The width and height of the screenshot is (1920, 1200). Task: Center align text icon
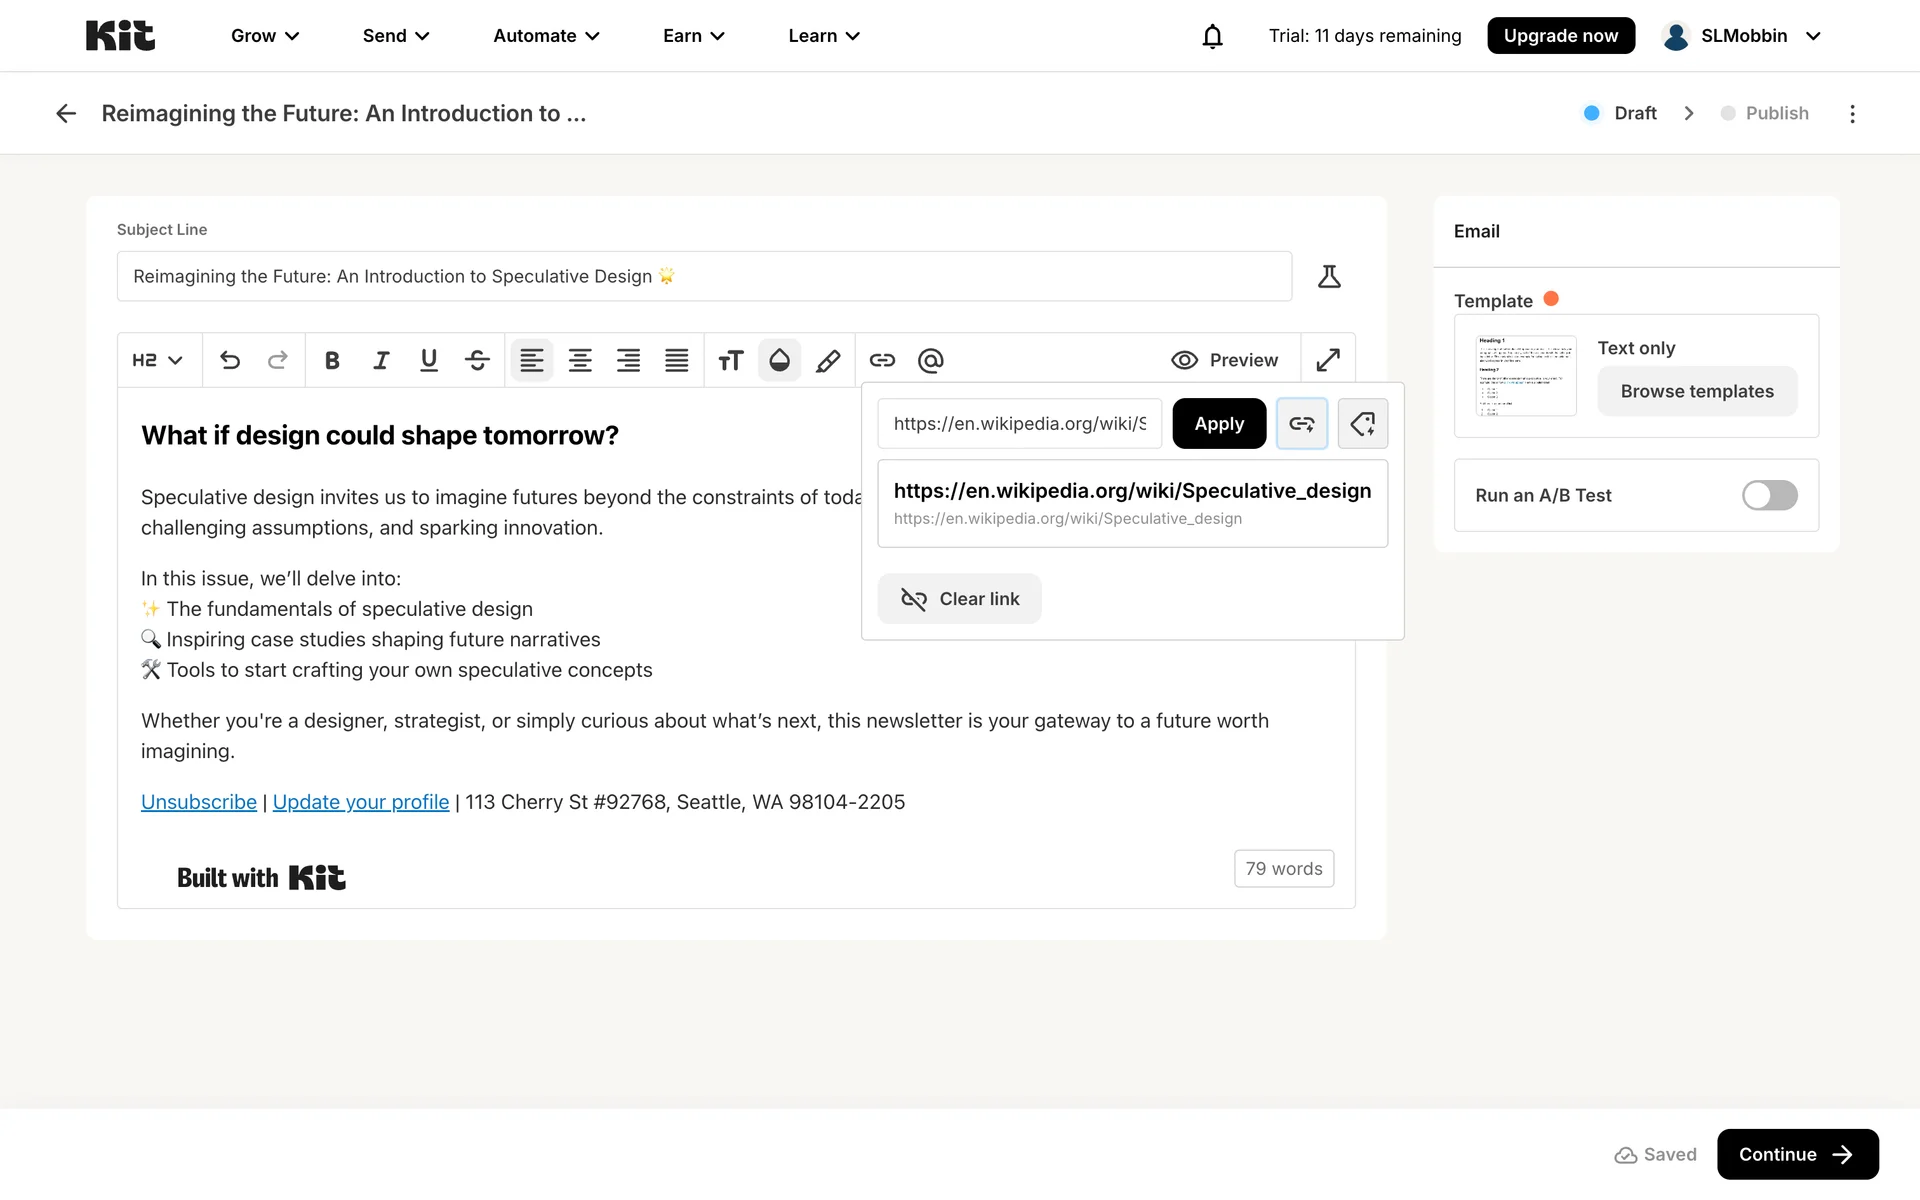pos(580,360)
